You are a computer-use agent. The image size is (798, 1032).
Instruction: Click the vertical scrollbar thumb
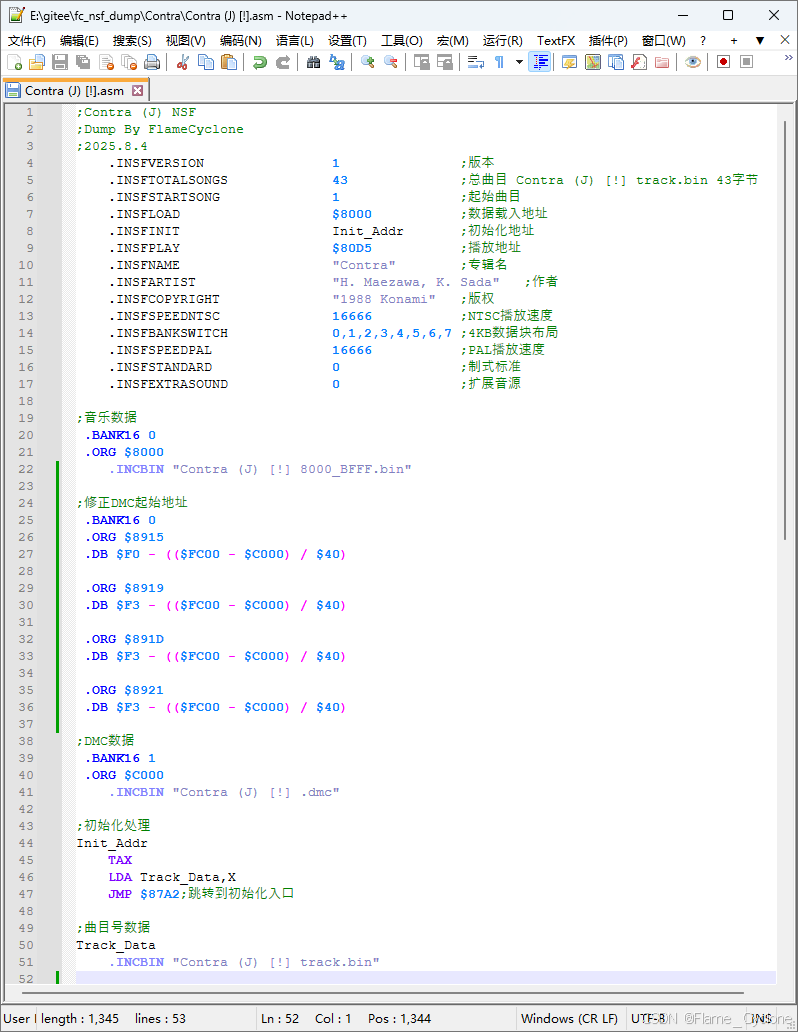[x=784, y=330]
